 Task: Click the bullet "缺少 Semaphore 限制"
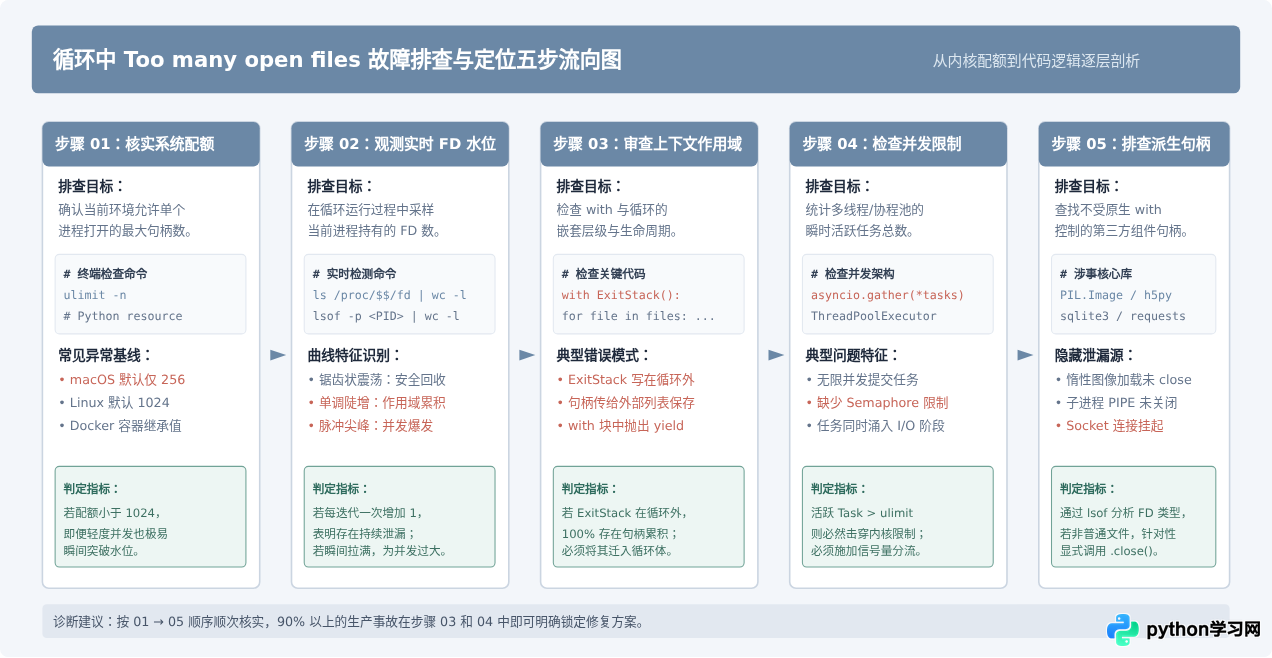tap(877, 403)
